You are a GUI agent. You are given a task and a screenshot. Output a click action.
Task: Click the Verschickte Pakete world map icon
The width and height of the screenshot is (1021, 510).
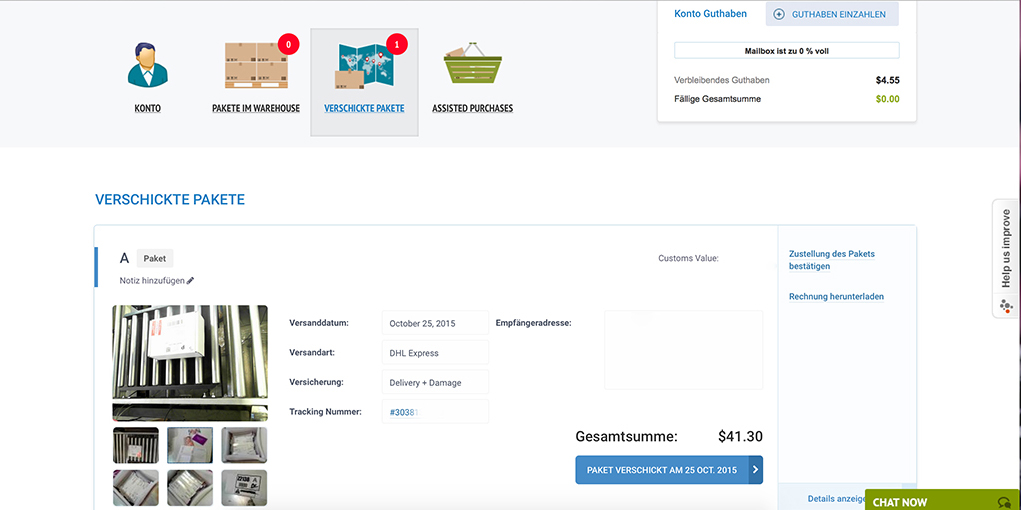(x=365, y=65)
